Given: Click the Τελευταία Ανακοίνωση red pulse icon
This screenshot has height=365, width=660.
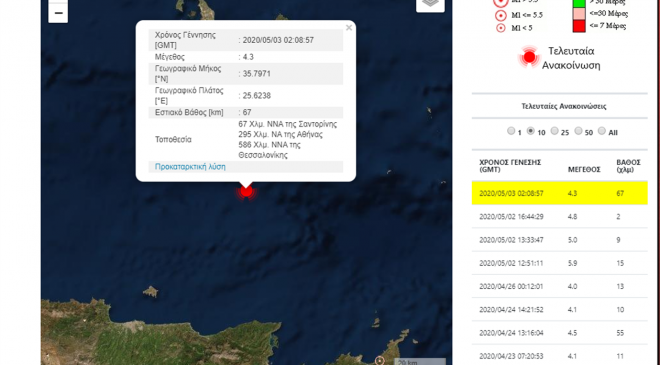Looking at the screenshot, I should point(529,57).
